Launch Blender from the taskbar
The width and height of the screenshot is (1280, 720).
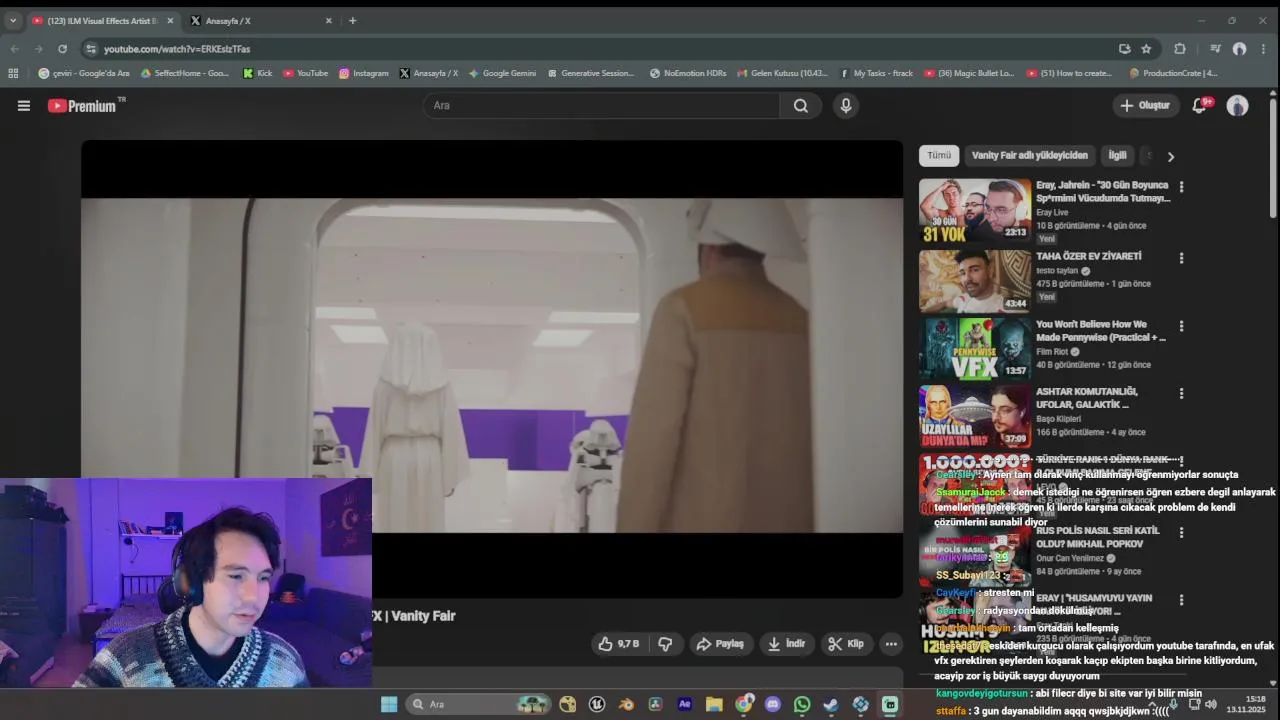point(626,704)
